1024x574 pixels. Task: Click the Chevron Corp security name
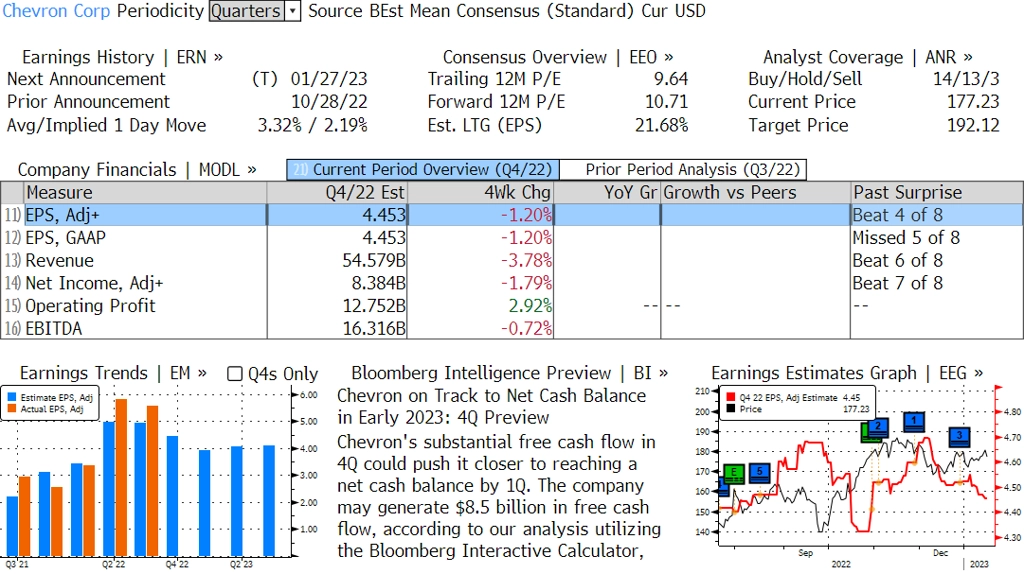[x=56, y=11]
